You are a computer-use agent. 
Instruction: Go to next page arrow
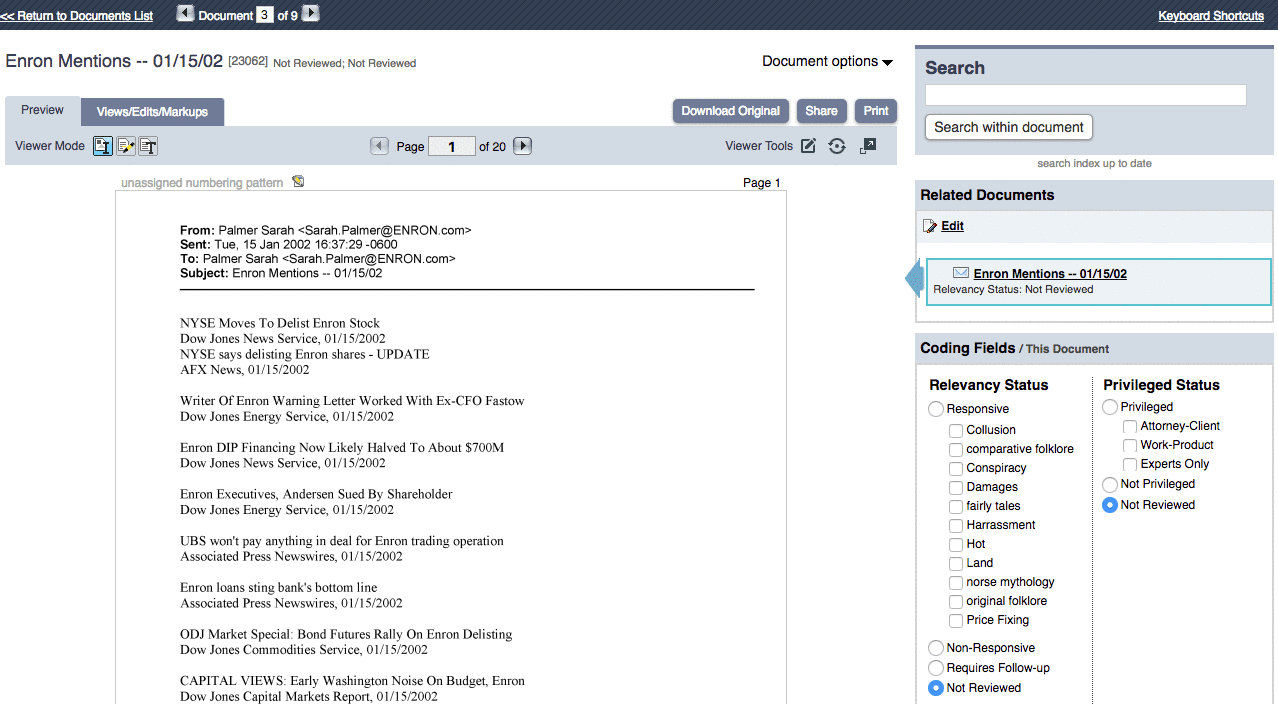tap(522, 146)
